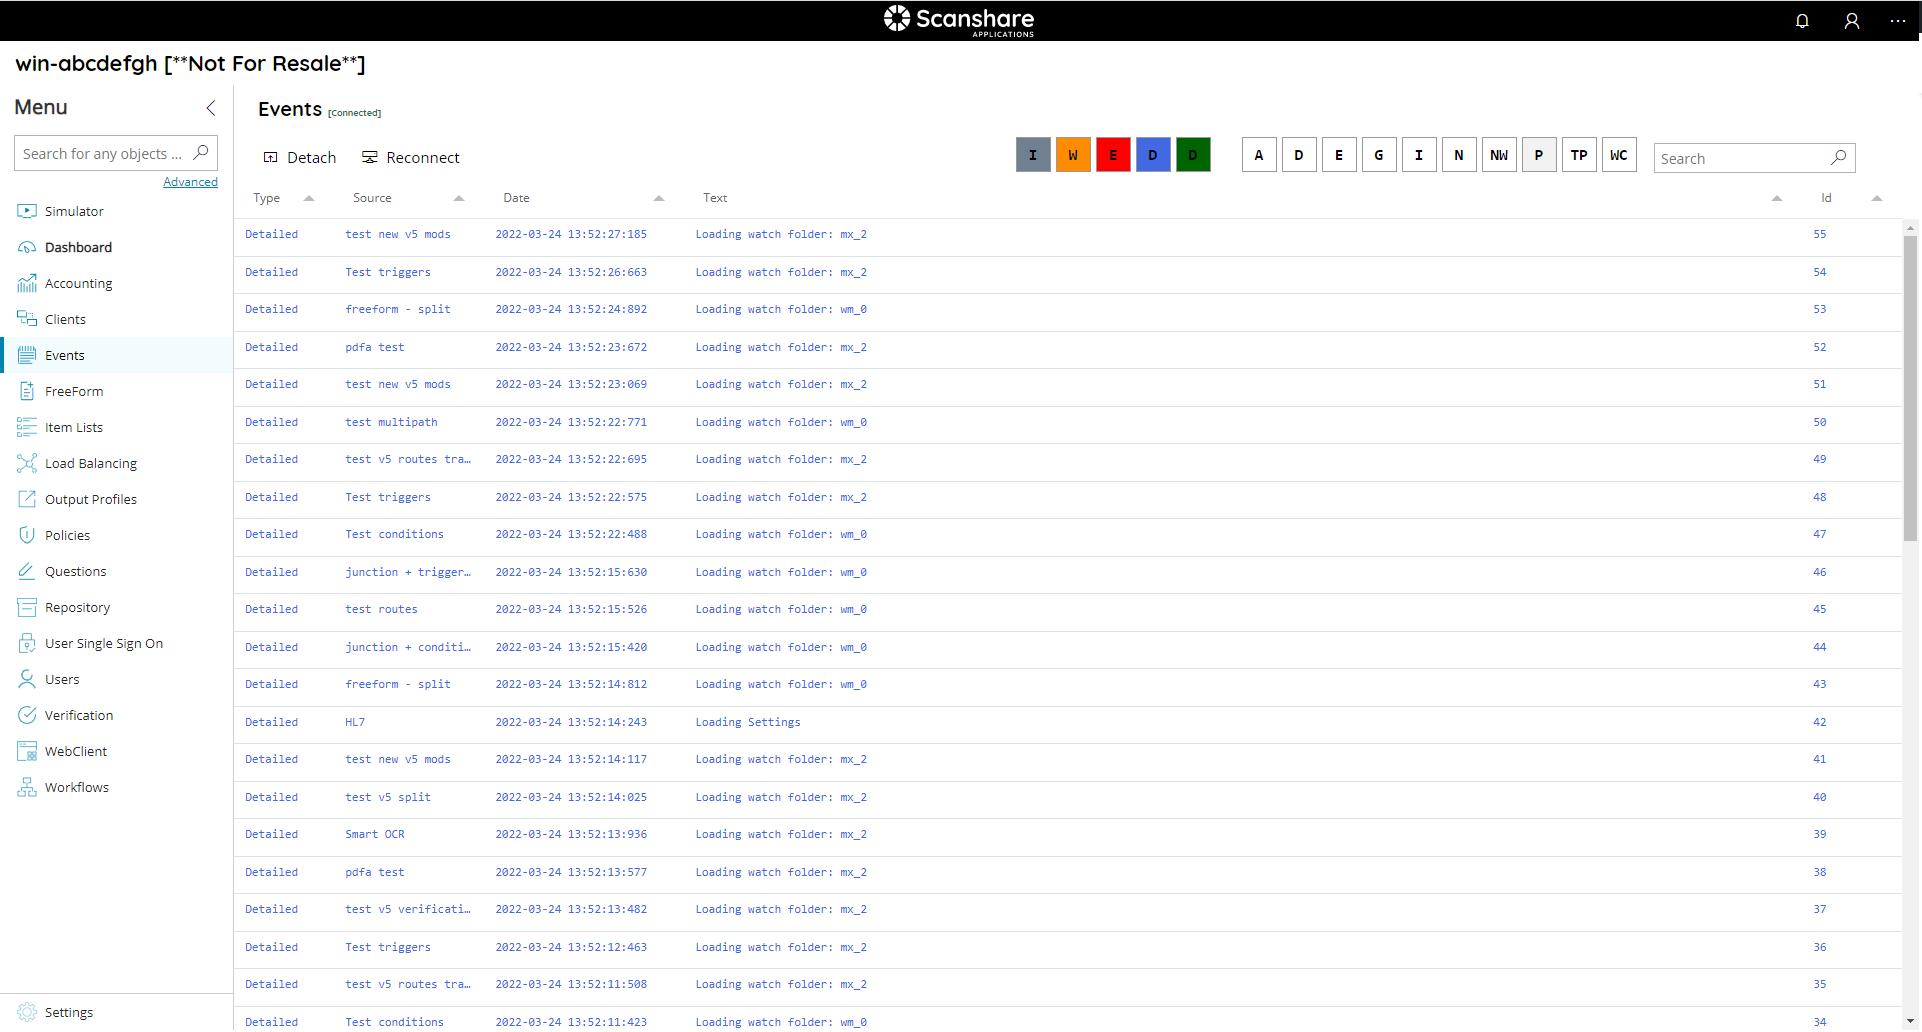Sort events by Type column arrow
This screenshot has height=1032, width=1922.
309,198
